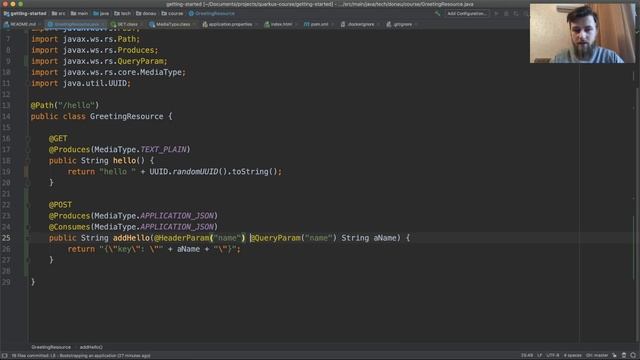Viewport: 640px width, 360px height.
Task: Open the Git: master branch menu
Action: [x=597, y=356]
